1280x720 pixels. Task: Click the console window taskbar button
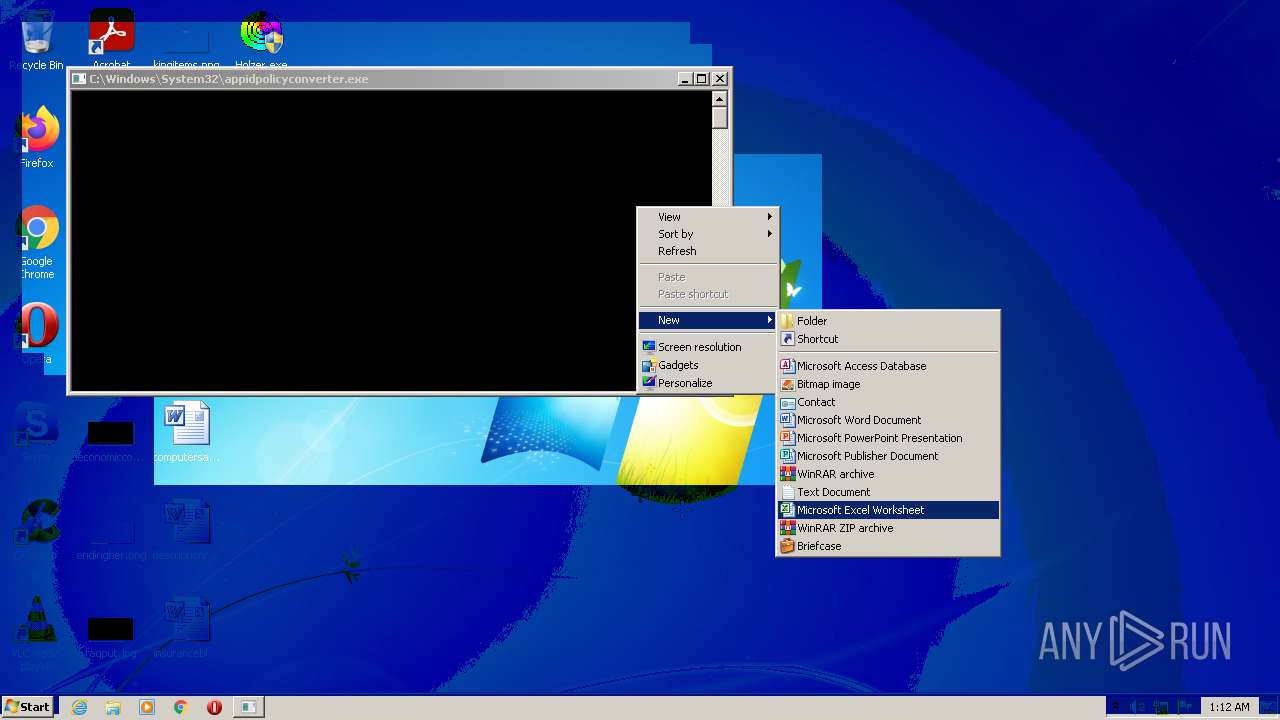248,707
